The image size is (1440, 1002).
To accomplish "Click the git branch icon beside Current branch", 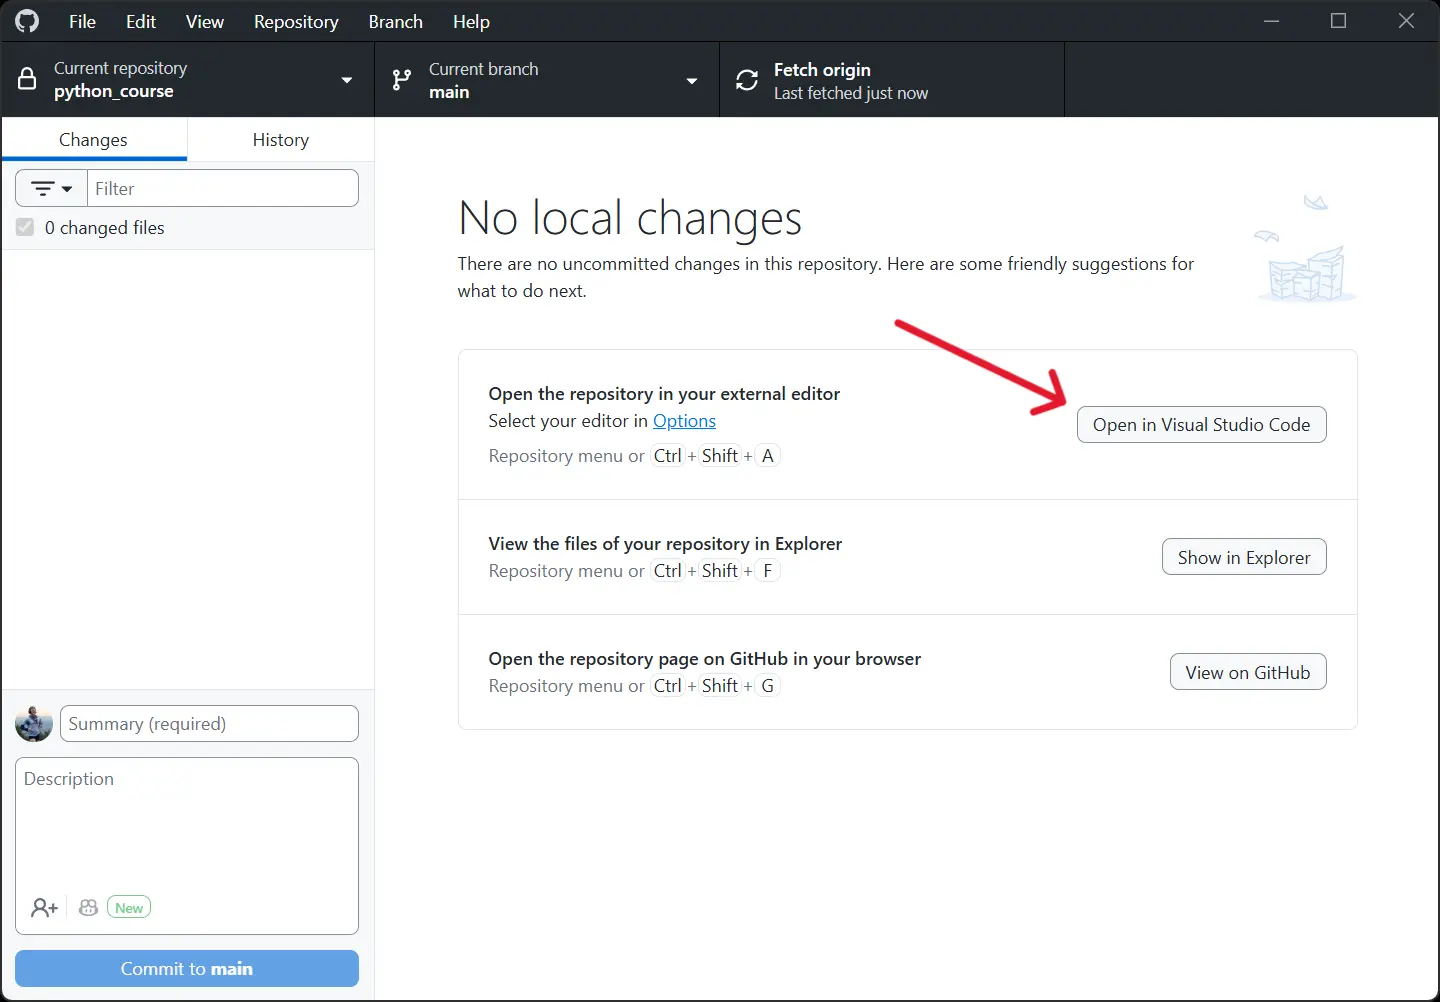I will [x=402, y=80].
